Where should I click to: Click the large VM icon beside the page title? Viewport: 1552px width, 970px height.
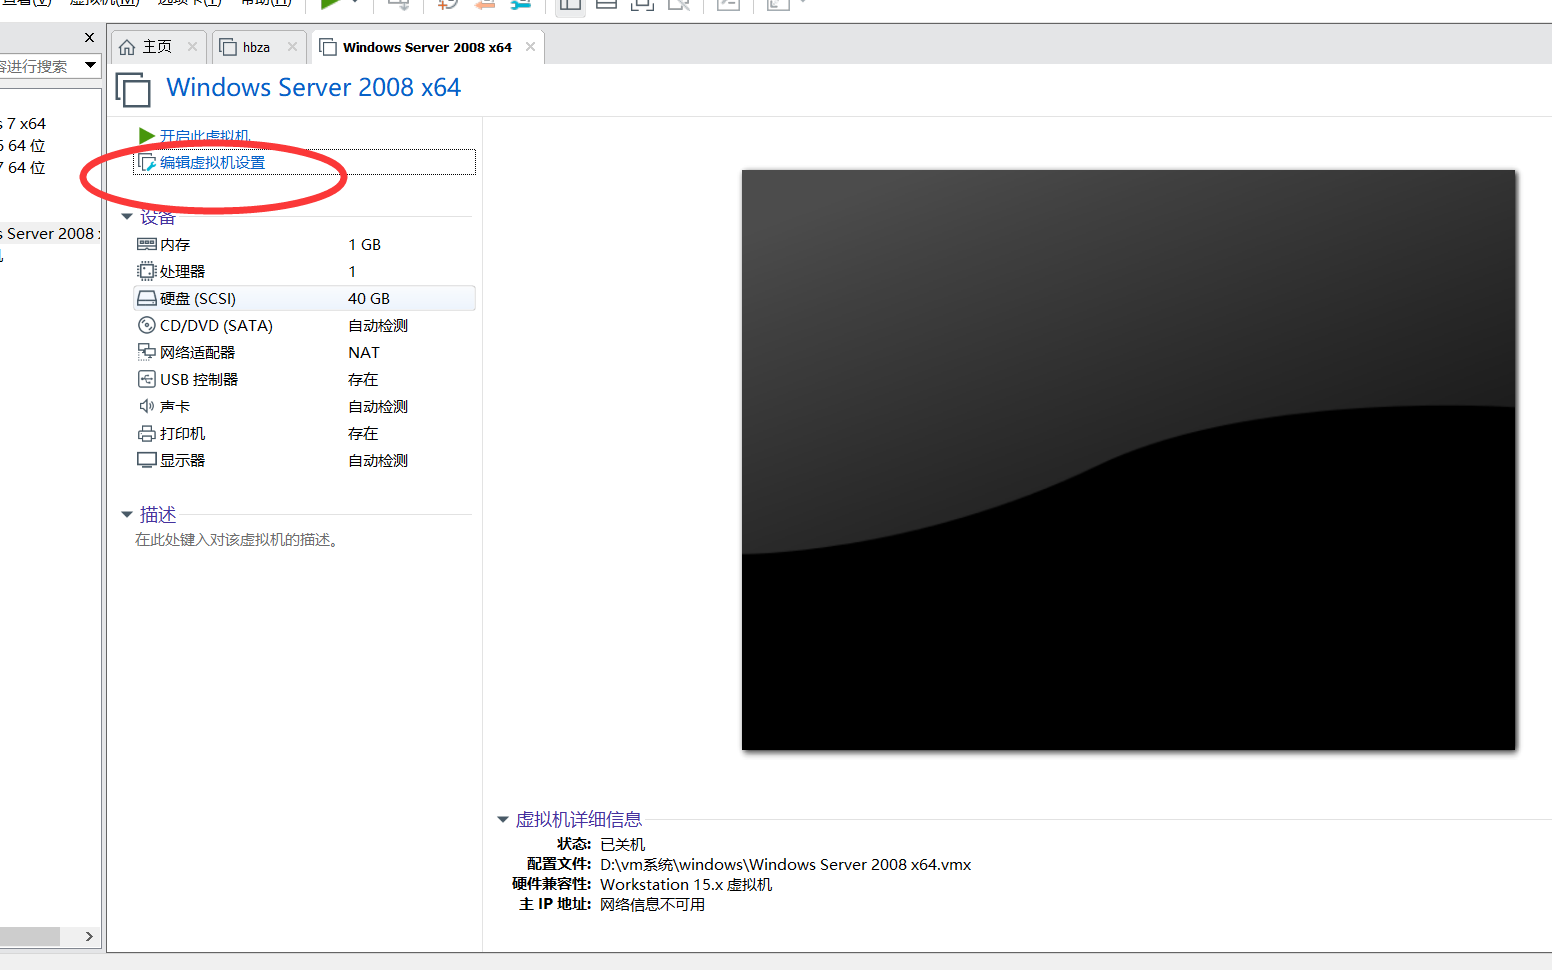(x=133, y=90)
